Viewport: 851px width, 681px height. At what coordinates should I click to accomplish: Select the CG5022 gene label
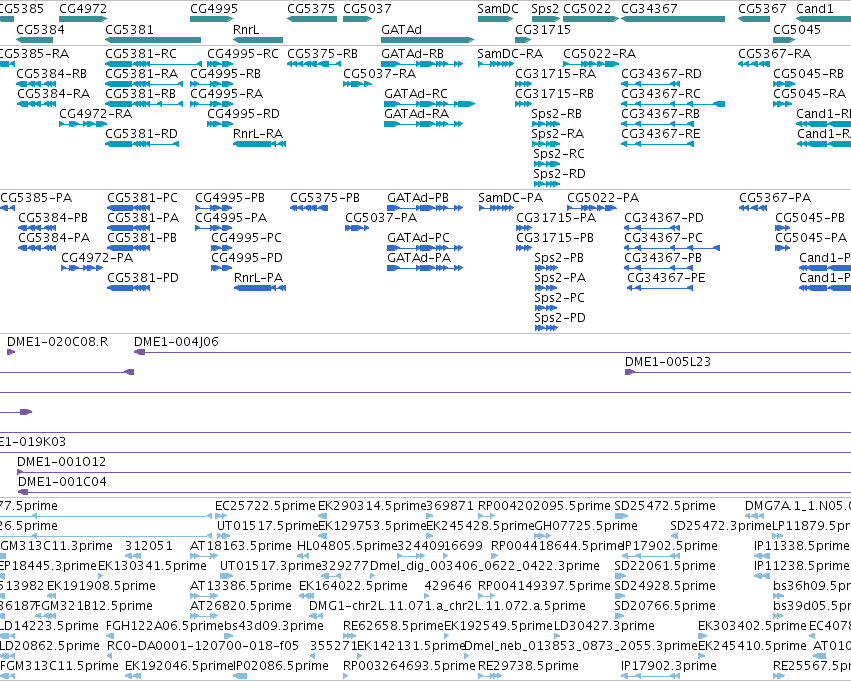click(587, 9)
